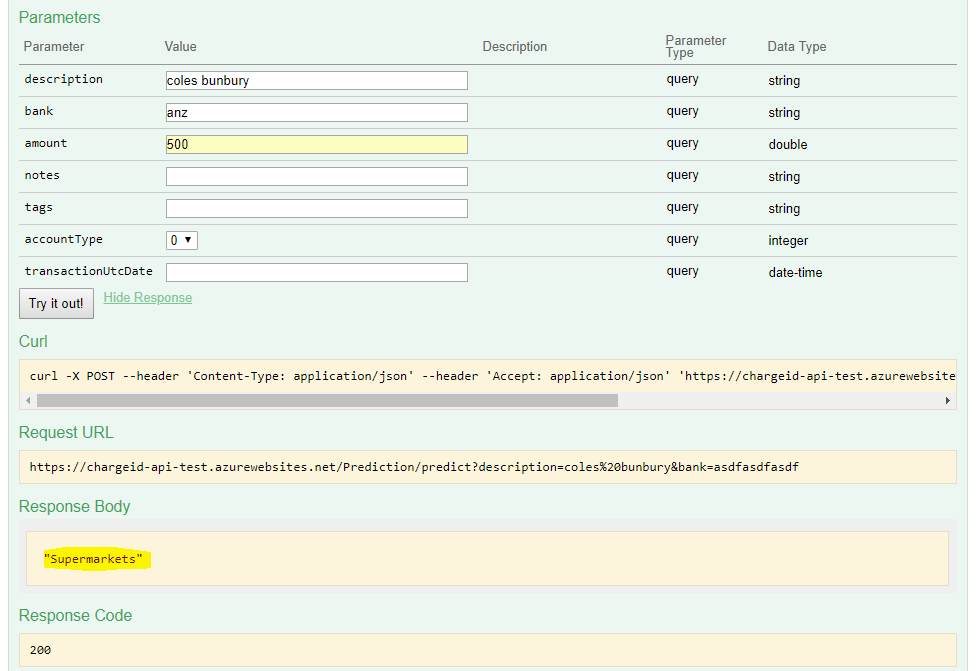Click the accountType parameter name
Screen dimensions: 976x671
point(63,239)
